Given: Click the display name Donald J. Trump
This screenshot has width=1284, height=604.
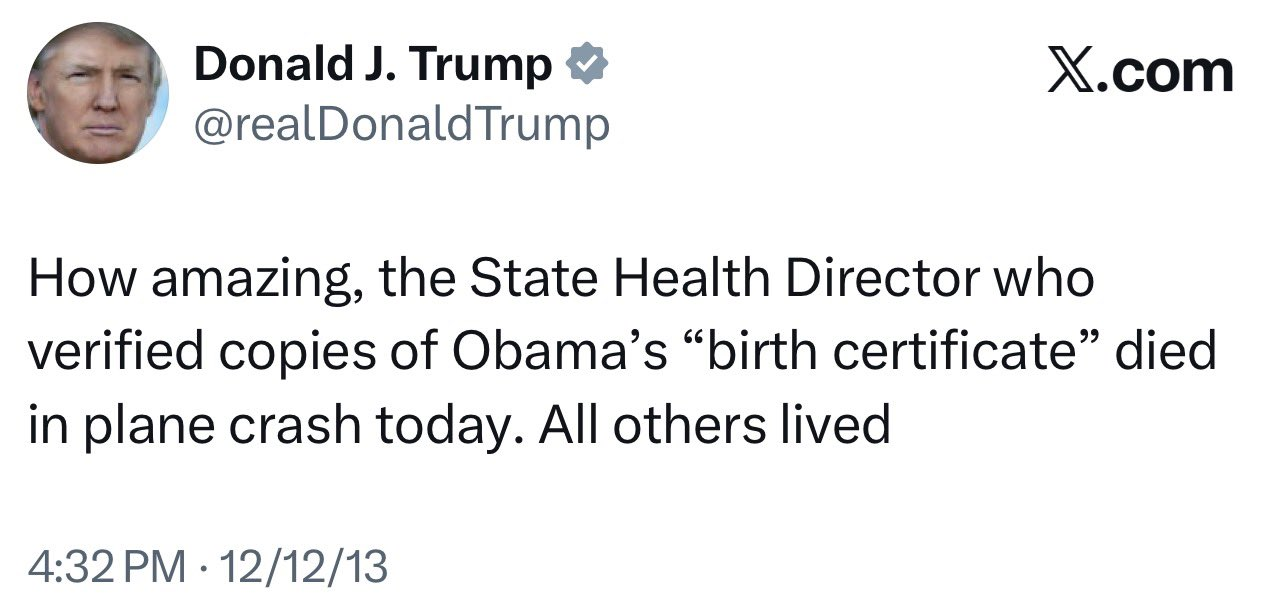Looking at the screenshot, I should pos(372,66).
